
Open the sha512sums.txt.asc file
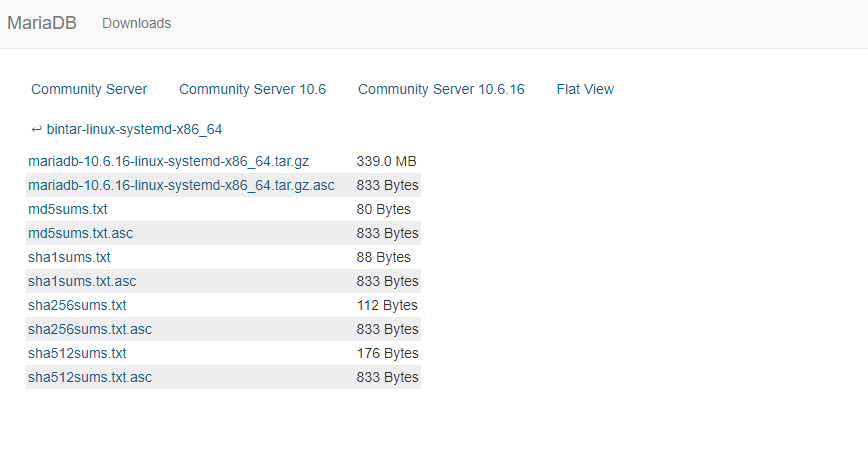point(90,377)
